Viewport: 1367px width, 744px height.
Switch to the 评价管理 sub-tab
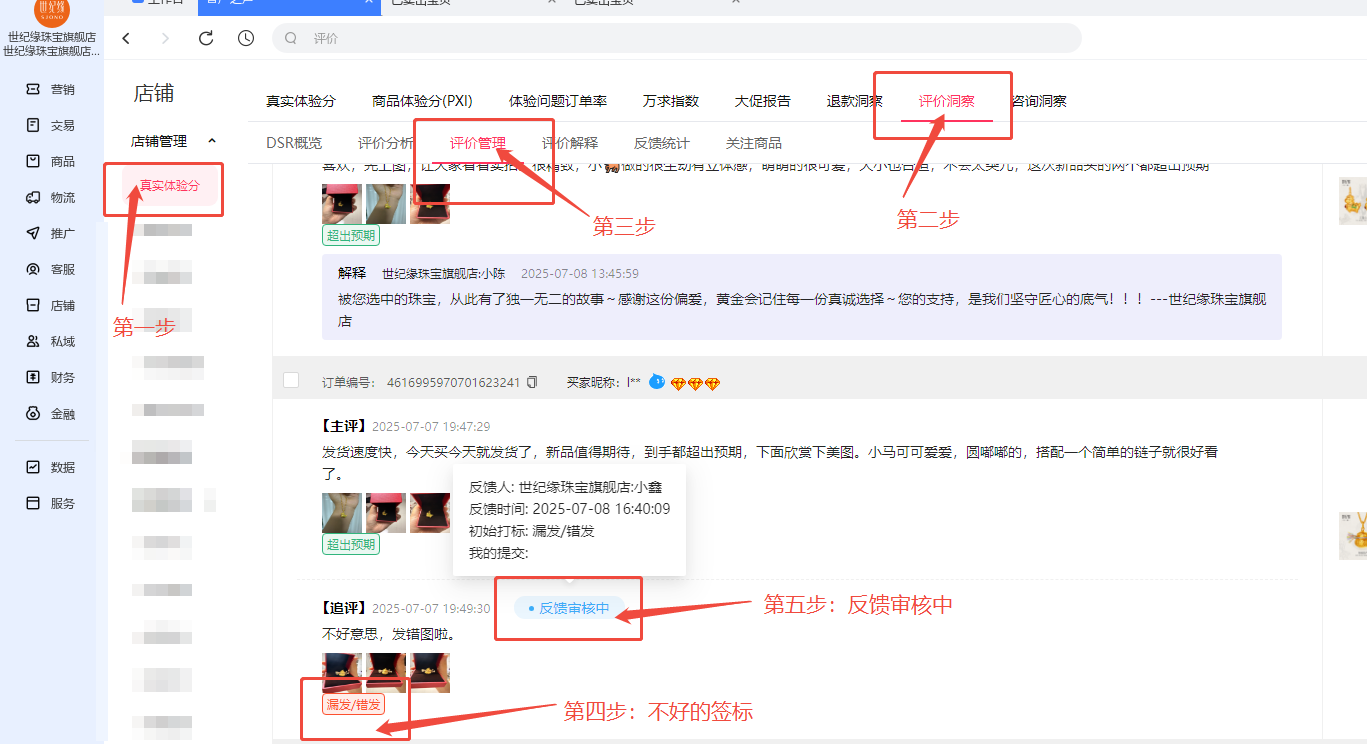[477, 143]
